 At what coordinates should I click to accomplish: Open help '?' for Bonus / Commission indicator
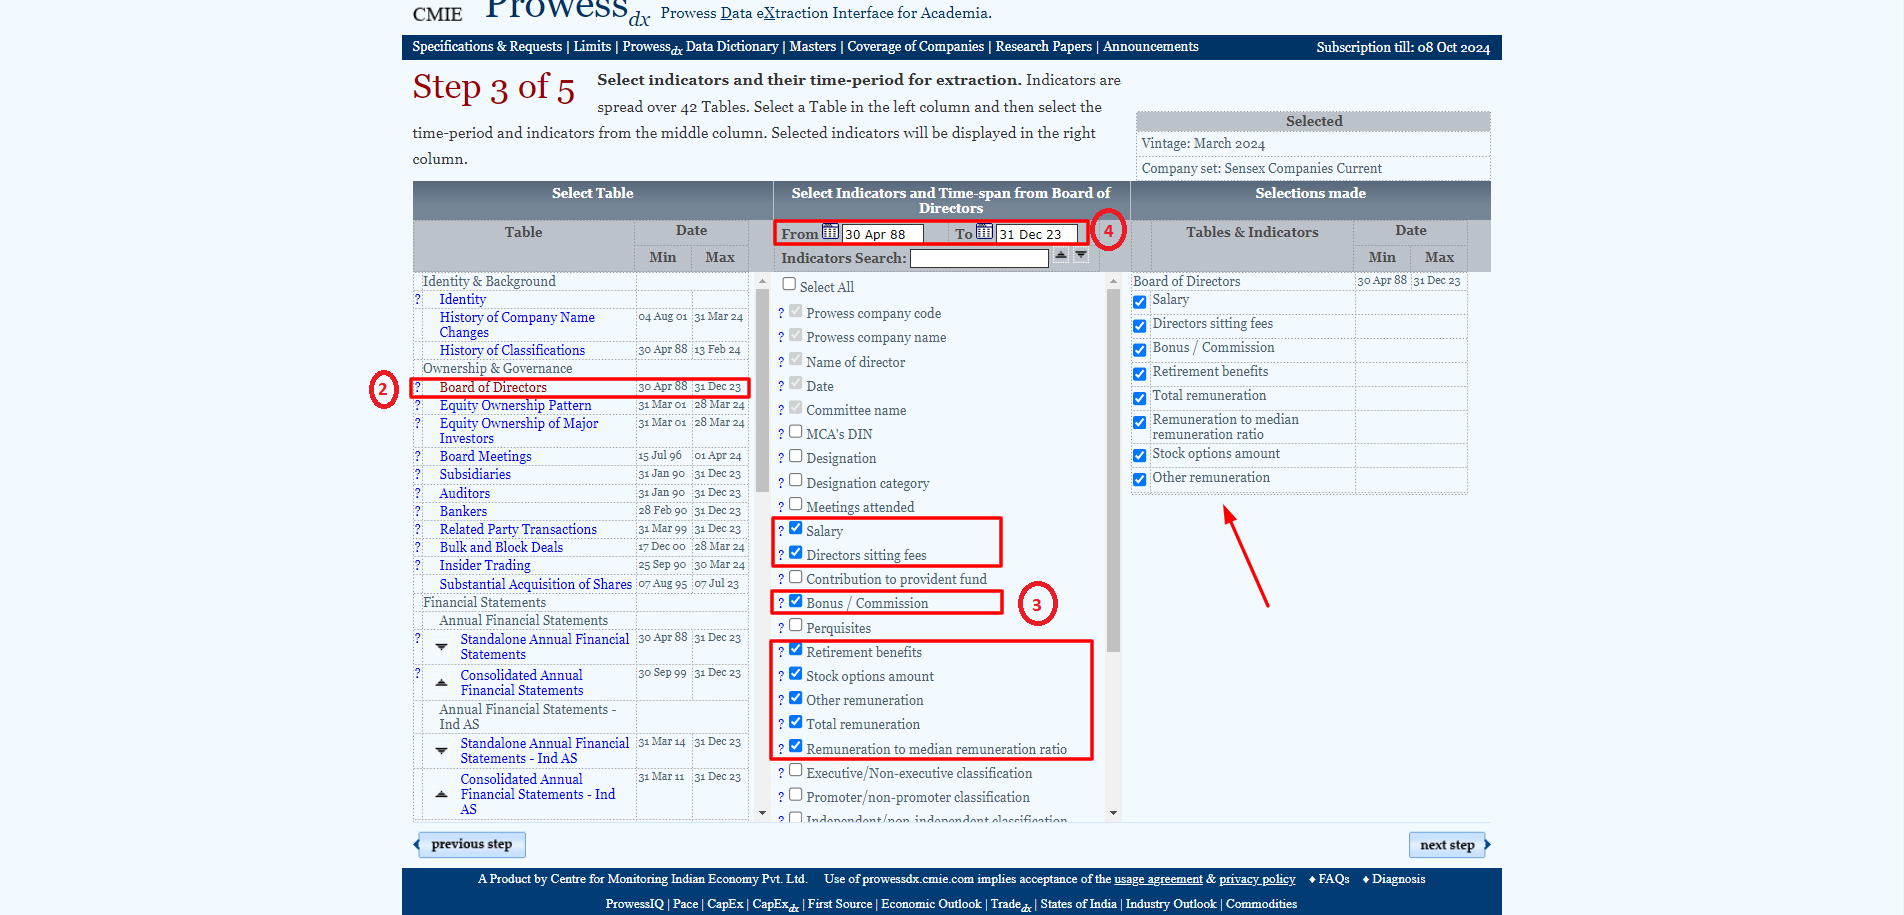click(x=781, y=604)
